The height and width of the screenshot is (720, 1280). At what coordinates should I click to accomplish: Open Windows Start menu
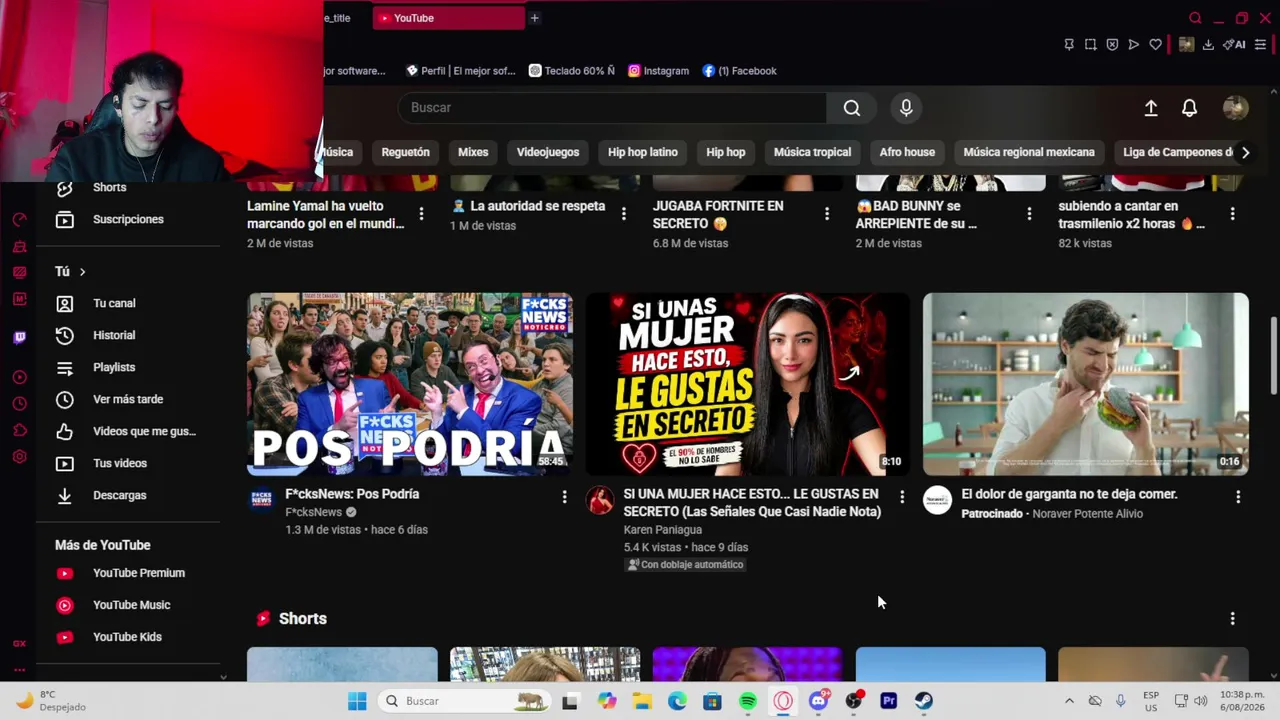pyautogui.click(x=357, y=701)
